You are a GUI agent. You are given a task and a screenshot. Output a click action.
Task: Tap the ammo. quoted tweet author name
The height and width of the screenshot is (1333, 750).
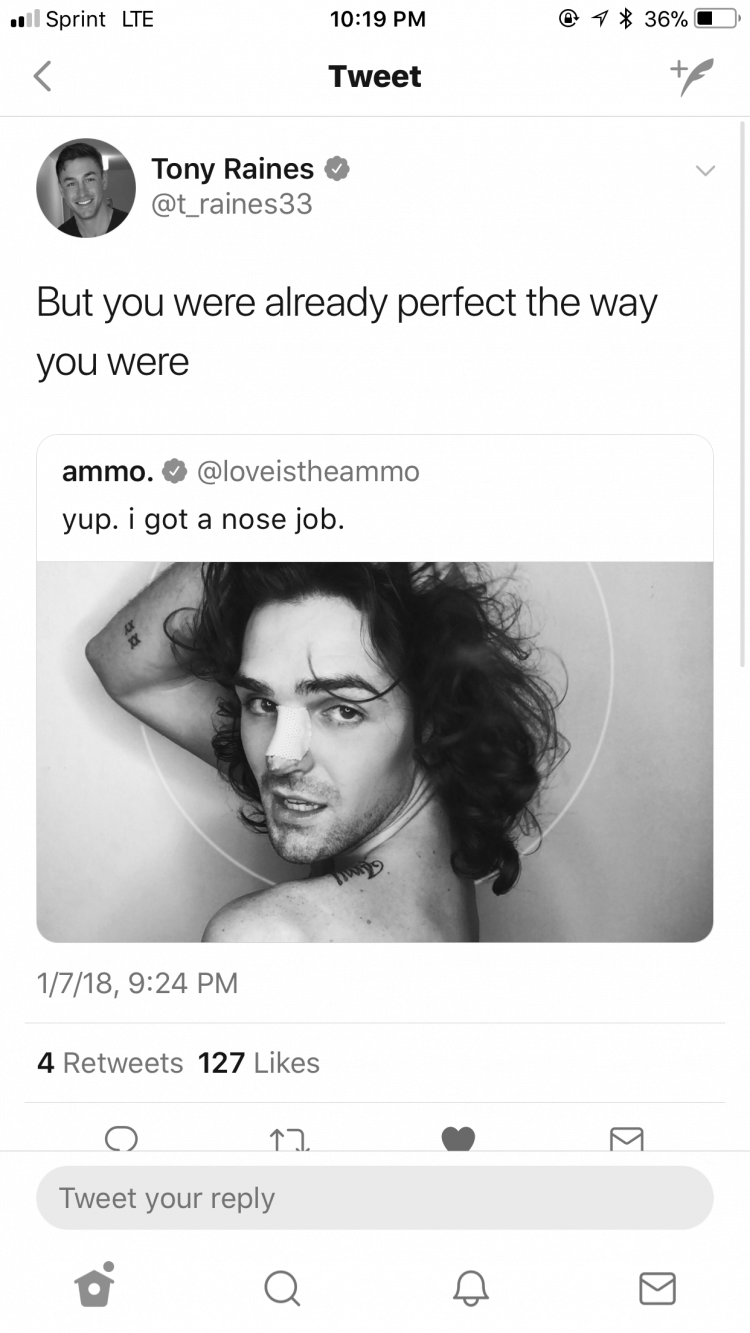click(108, 471)
